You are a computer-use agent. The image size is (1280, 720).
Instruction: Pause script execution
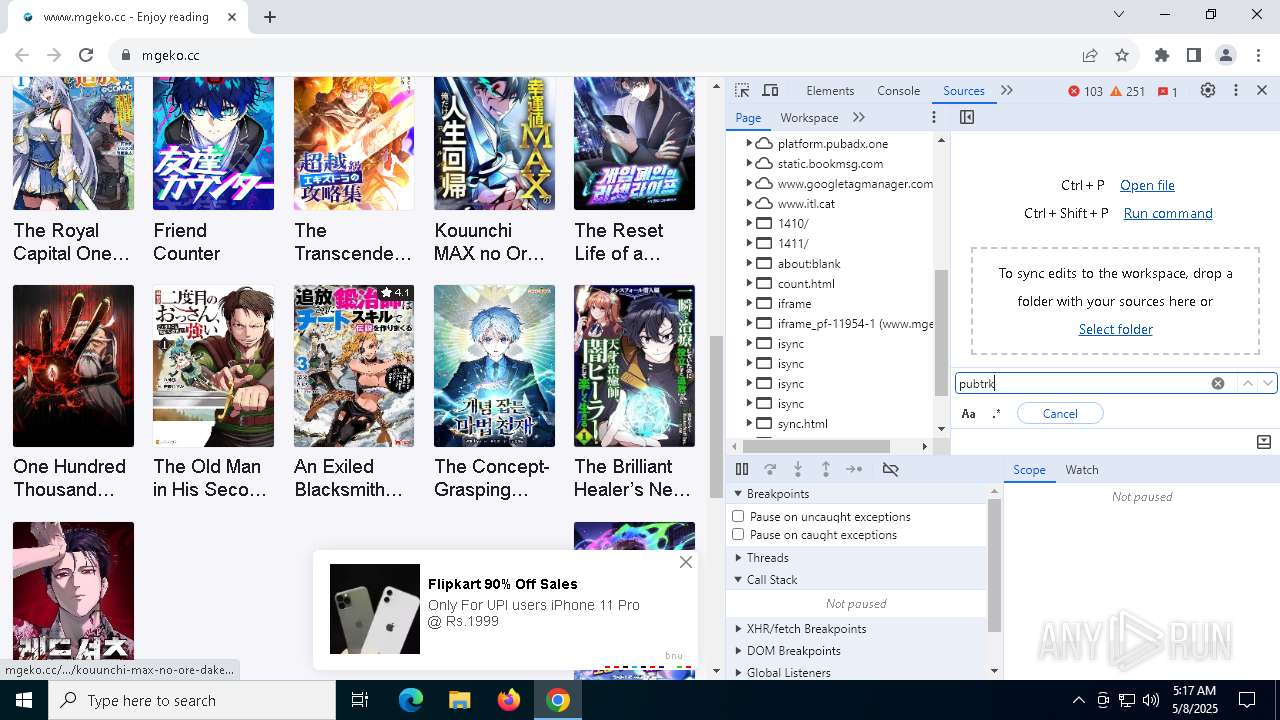click(x=742, y=469)
